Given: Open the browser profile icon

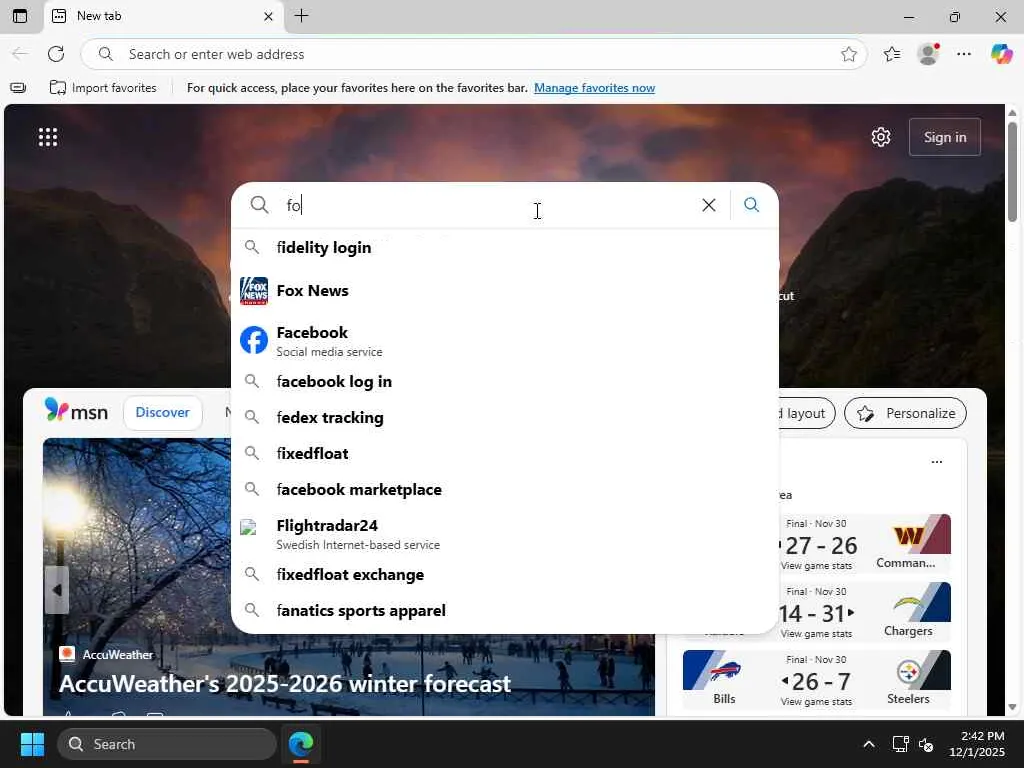Looking at the screenshot, I should (928, 54).
